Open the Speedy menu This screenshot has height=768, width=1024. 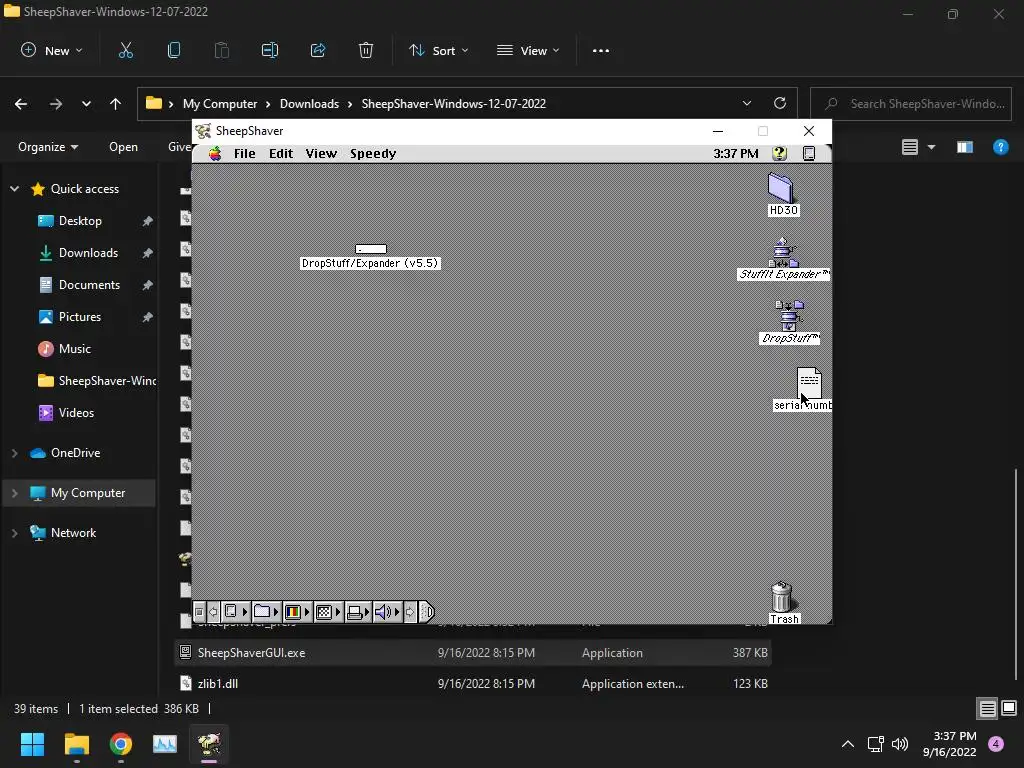373,153
